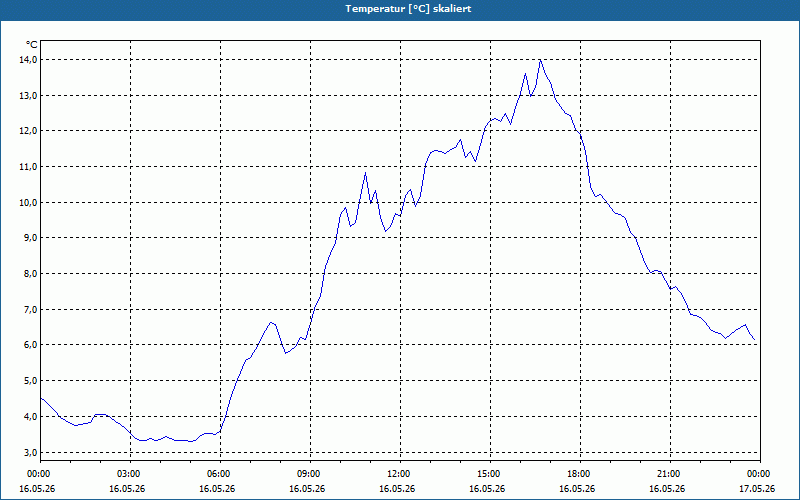The image size is (800, 500).
Task: Click the 7,0 label on the y-axis
Action: [31, 310]
